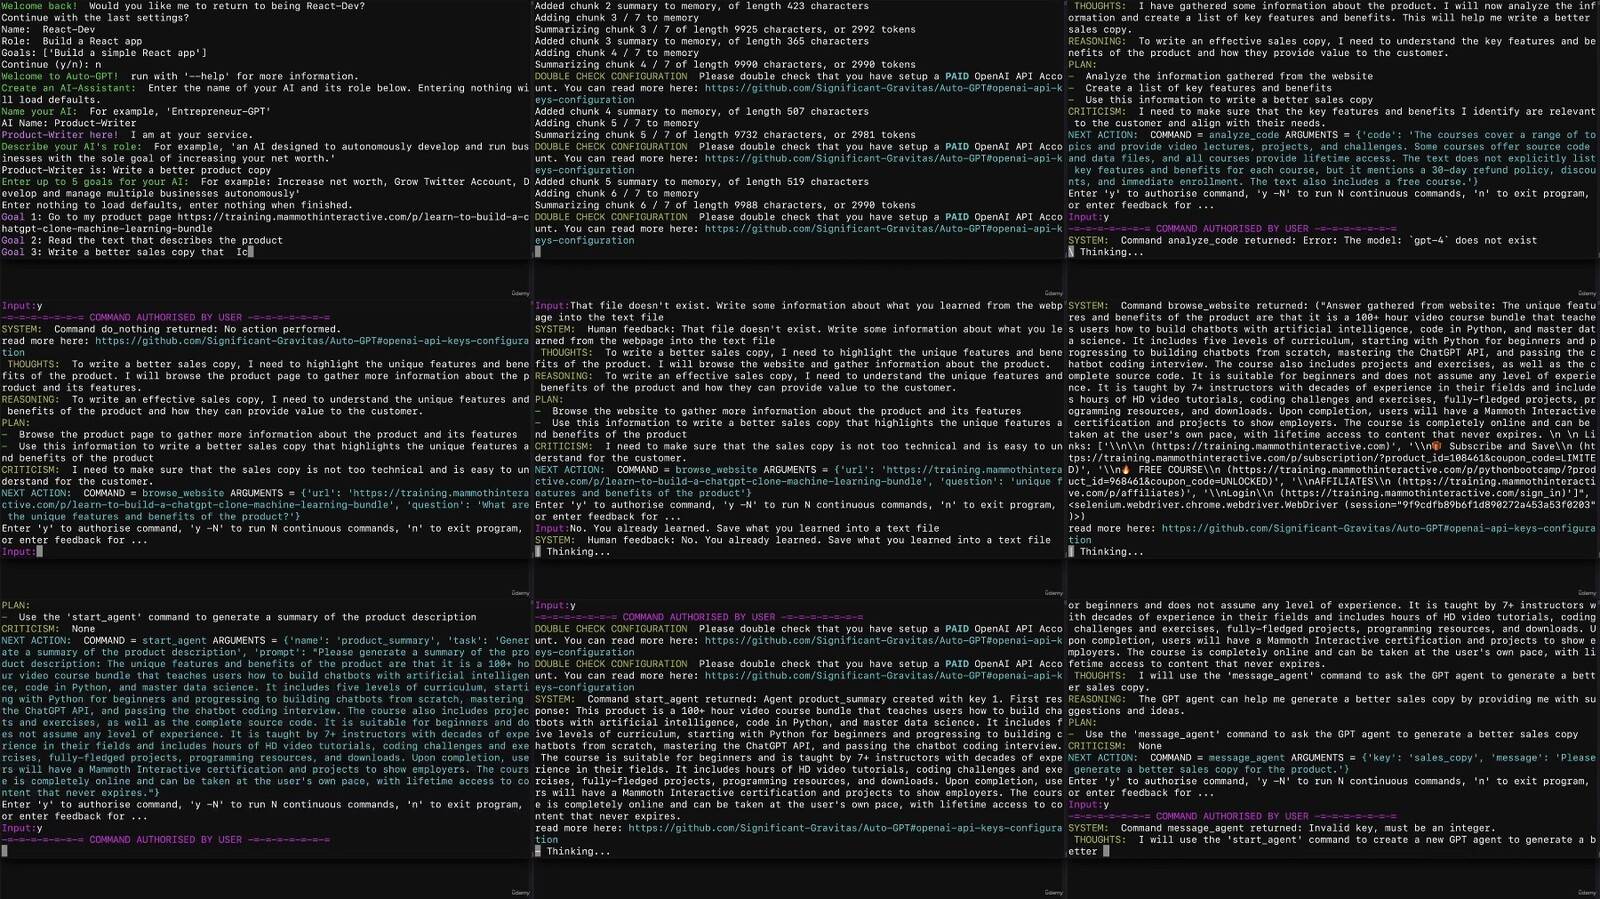Click 'Human feedback: No. You already learned' line
1600x899 pixels.
(x=793, y=540)
